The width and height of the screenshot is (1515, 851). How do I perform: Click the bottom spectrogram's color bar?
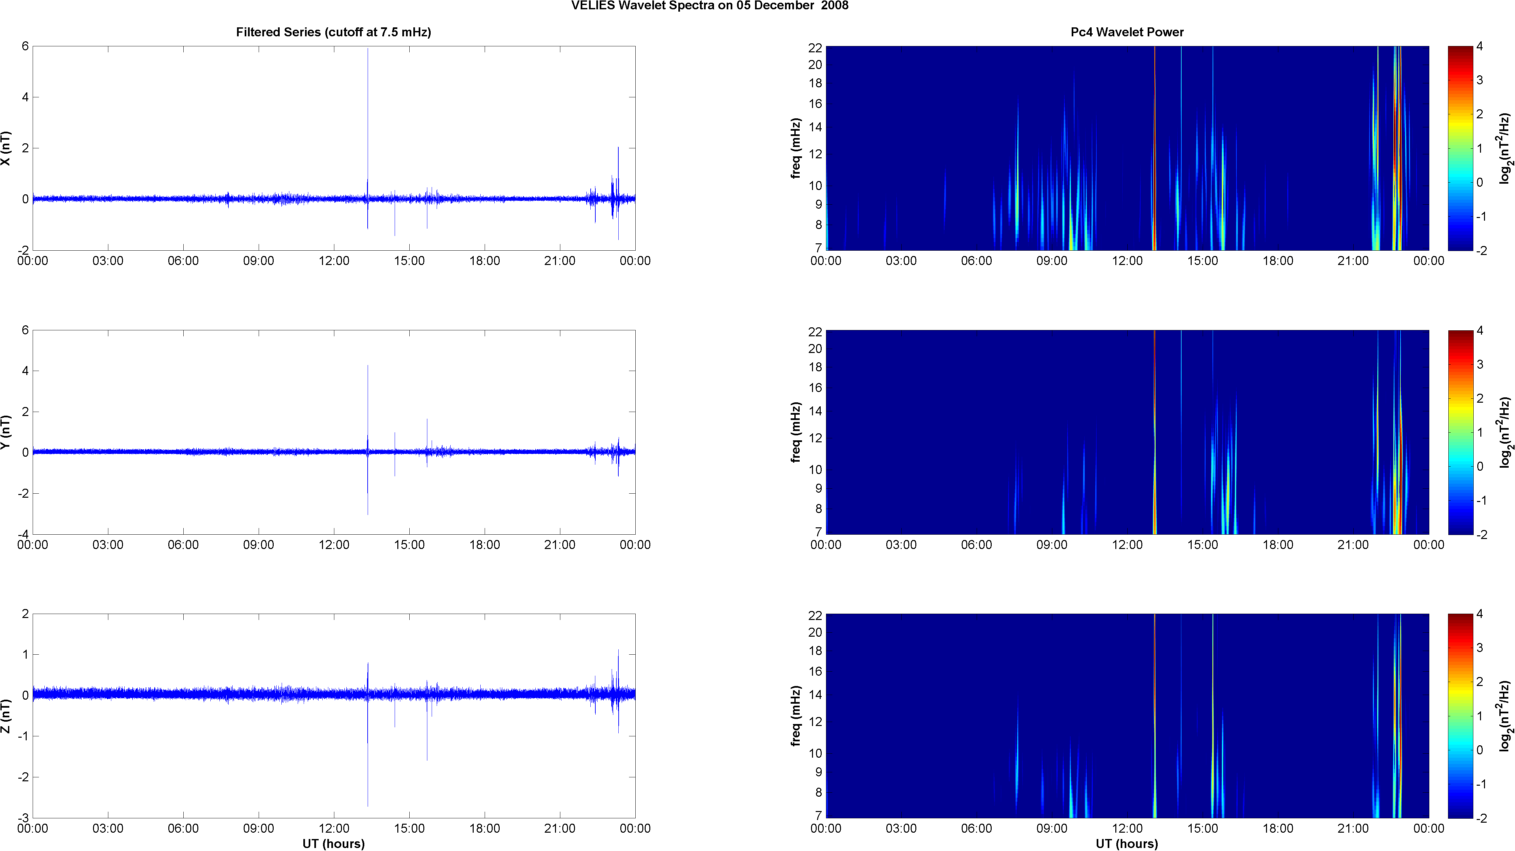(1460, 716)
